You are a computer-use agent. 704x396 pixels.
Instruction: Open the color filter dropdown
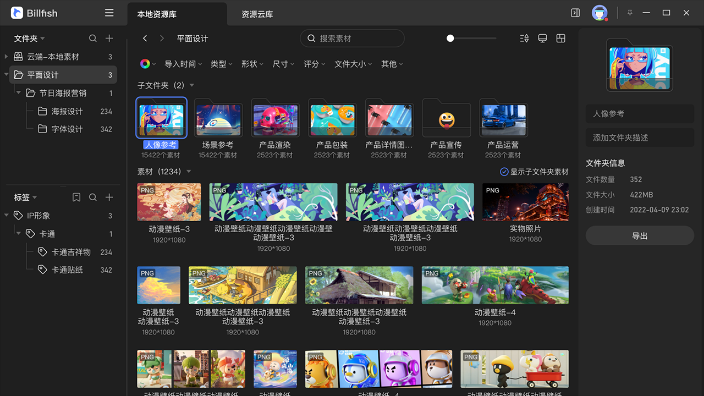pos(148,64)
